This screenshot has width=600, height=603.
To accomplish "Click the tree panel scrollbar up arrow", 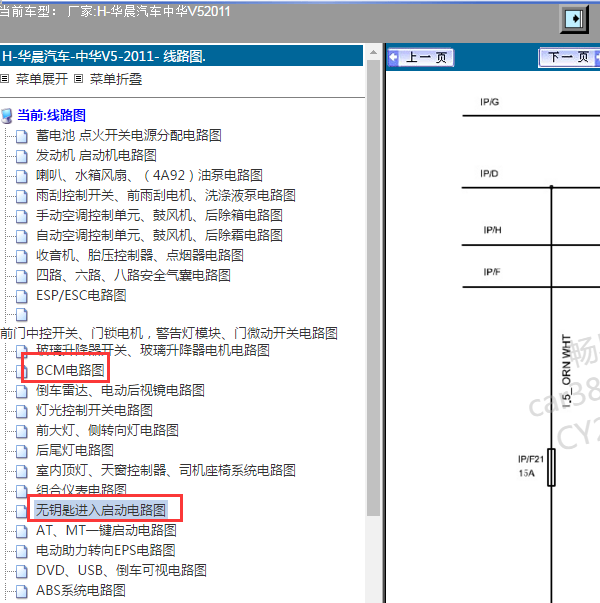I will [373, 52].
